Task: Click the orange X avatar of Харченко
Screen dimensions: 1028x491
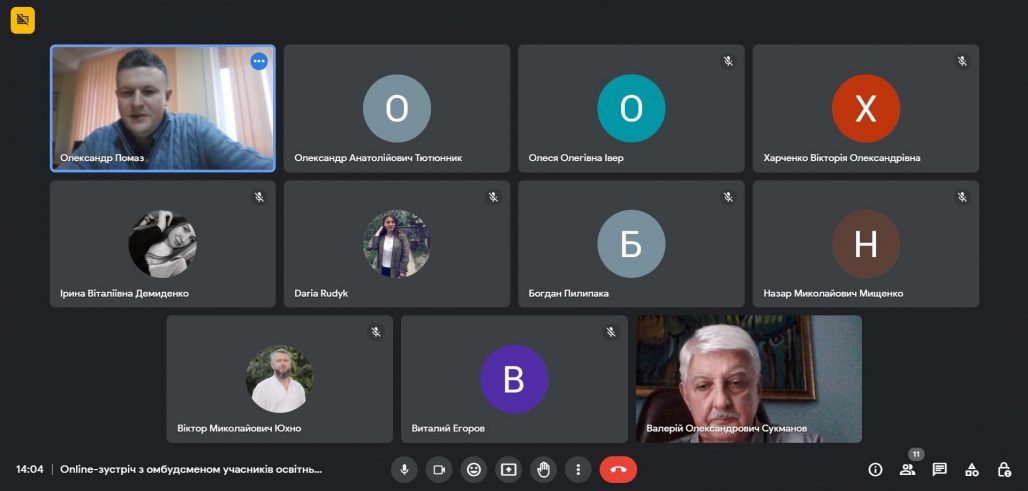Action: 865,108
